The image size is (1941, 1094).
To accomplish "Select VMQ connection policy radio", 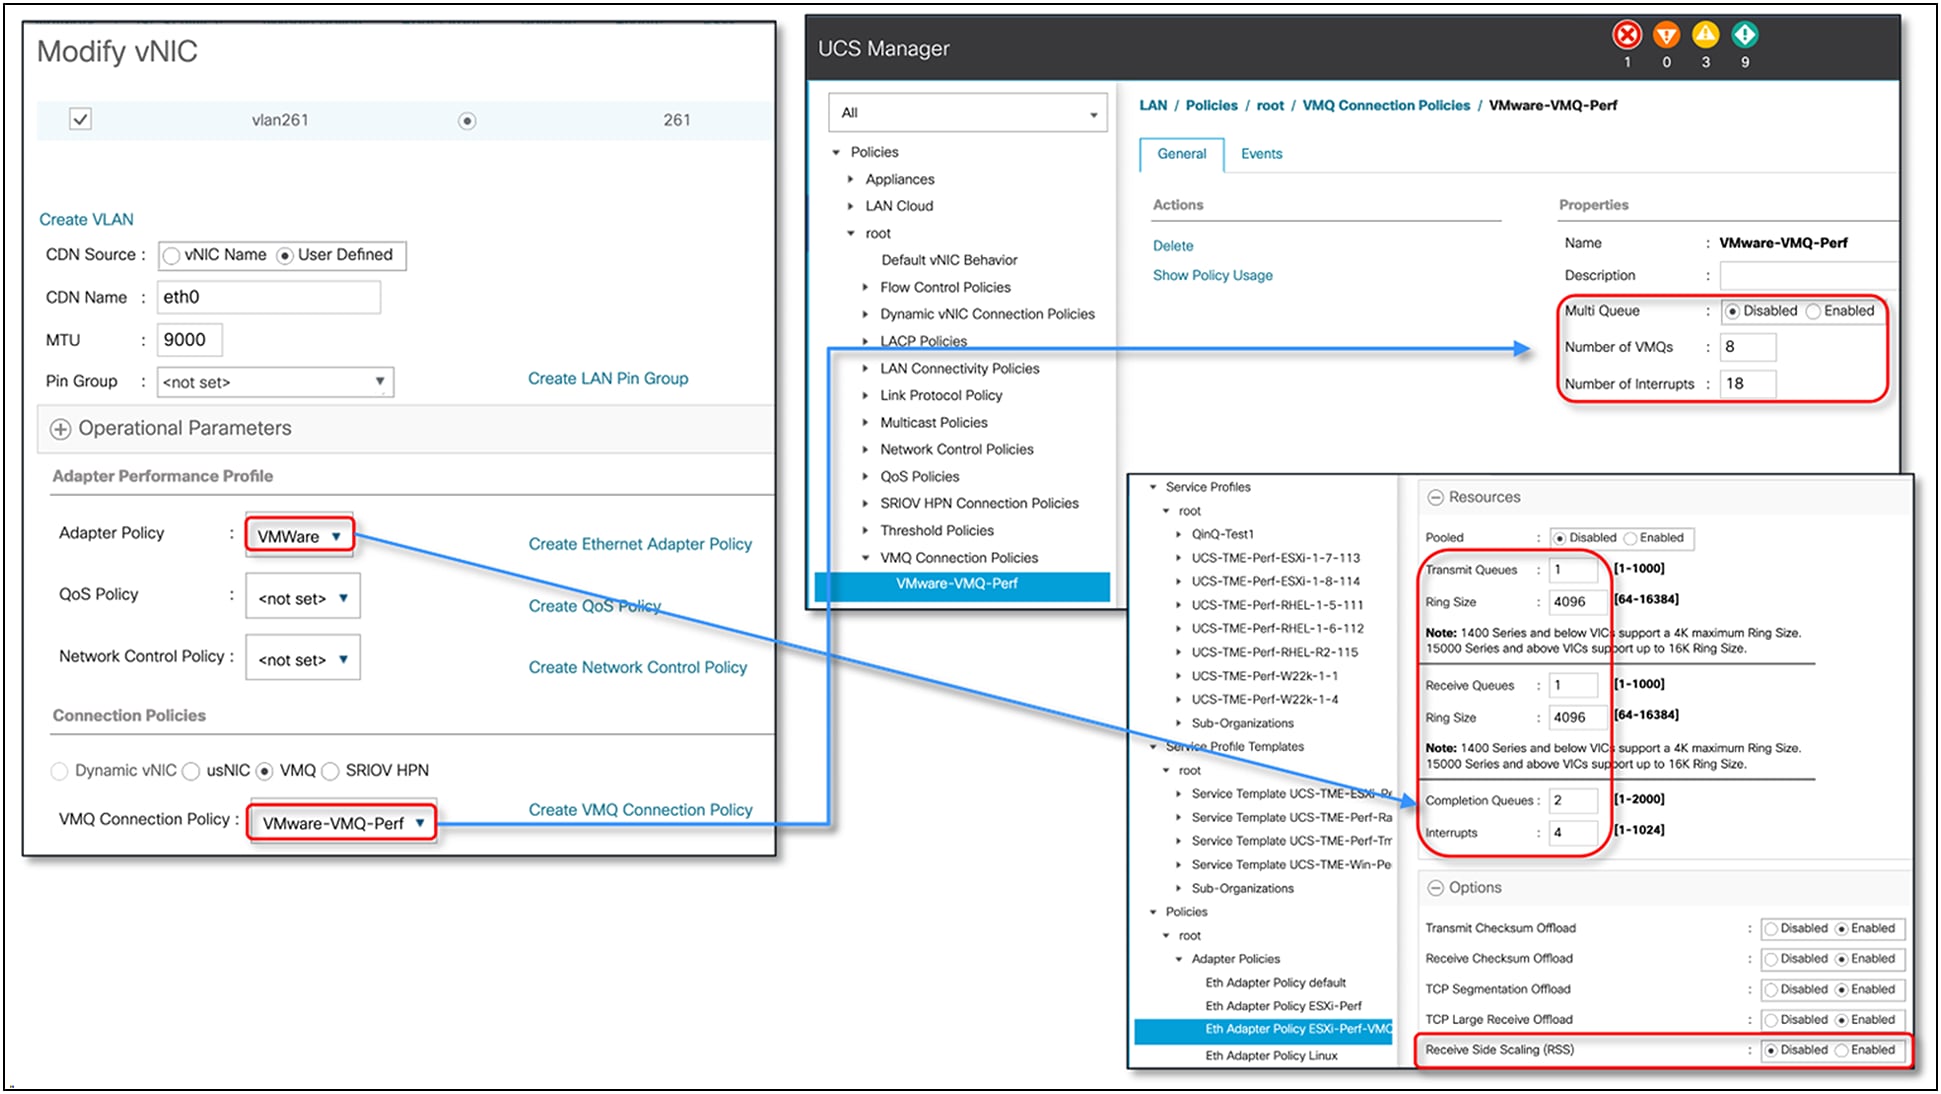I will coord(264,771).
